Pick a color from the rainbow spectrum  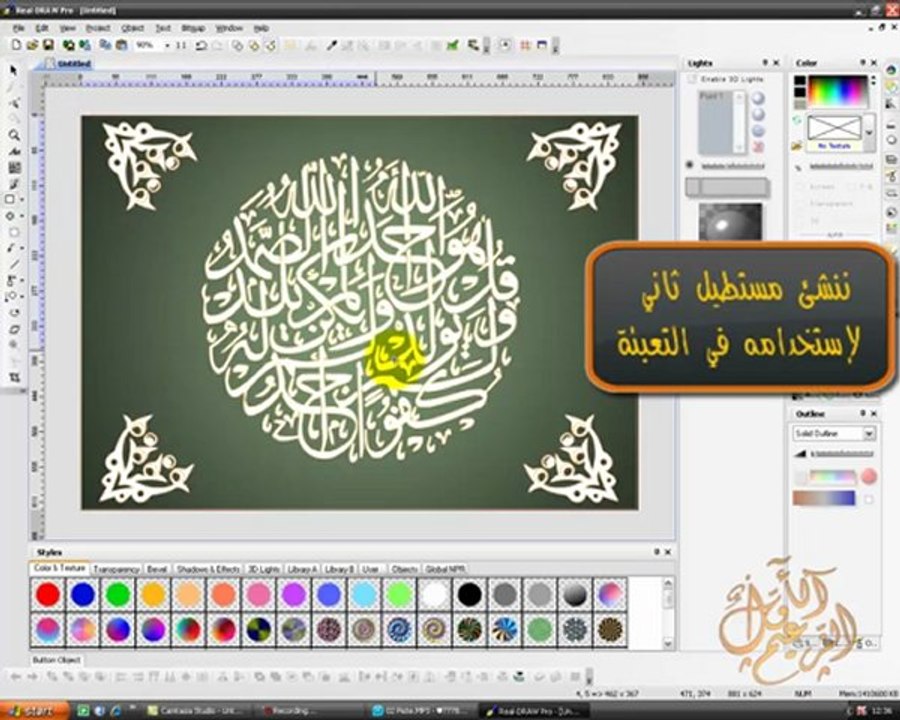point(837,91)
